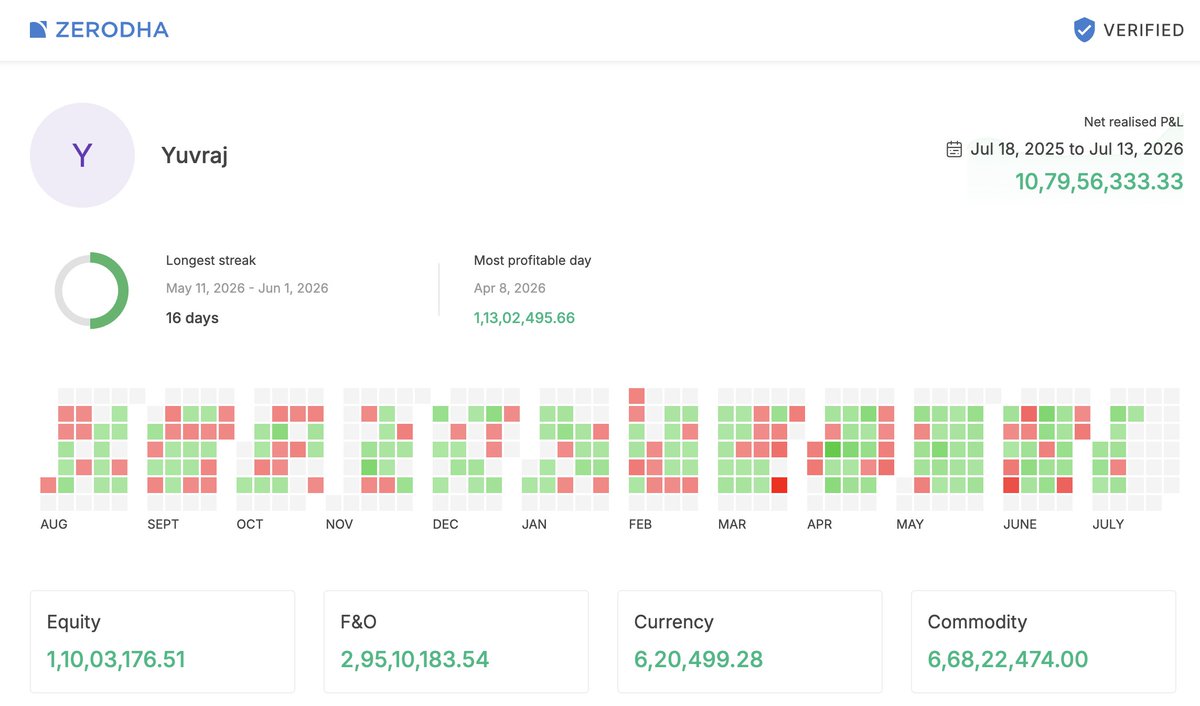Click the Y profile avatar
The height and width of the screenshot is (706, 1200).
pyautogui.click(x=82, y=155)
